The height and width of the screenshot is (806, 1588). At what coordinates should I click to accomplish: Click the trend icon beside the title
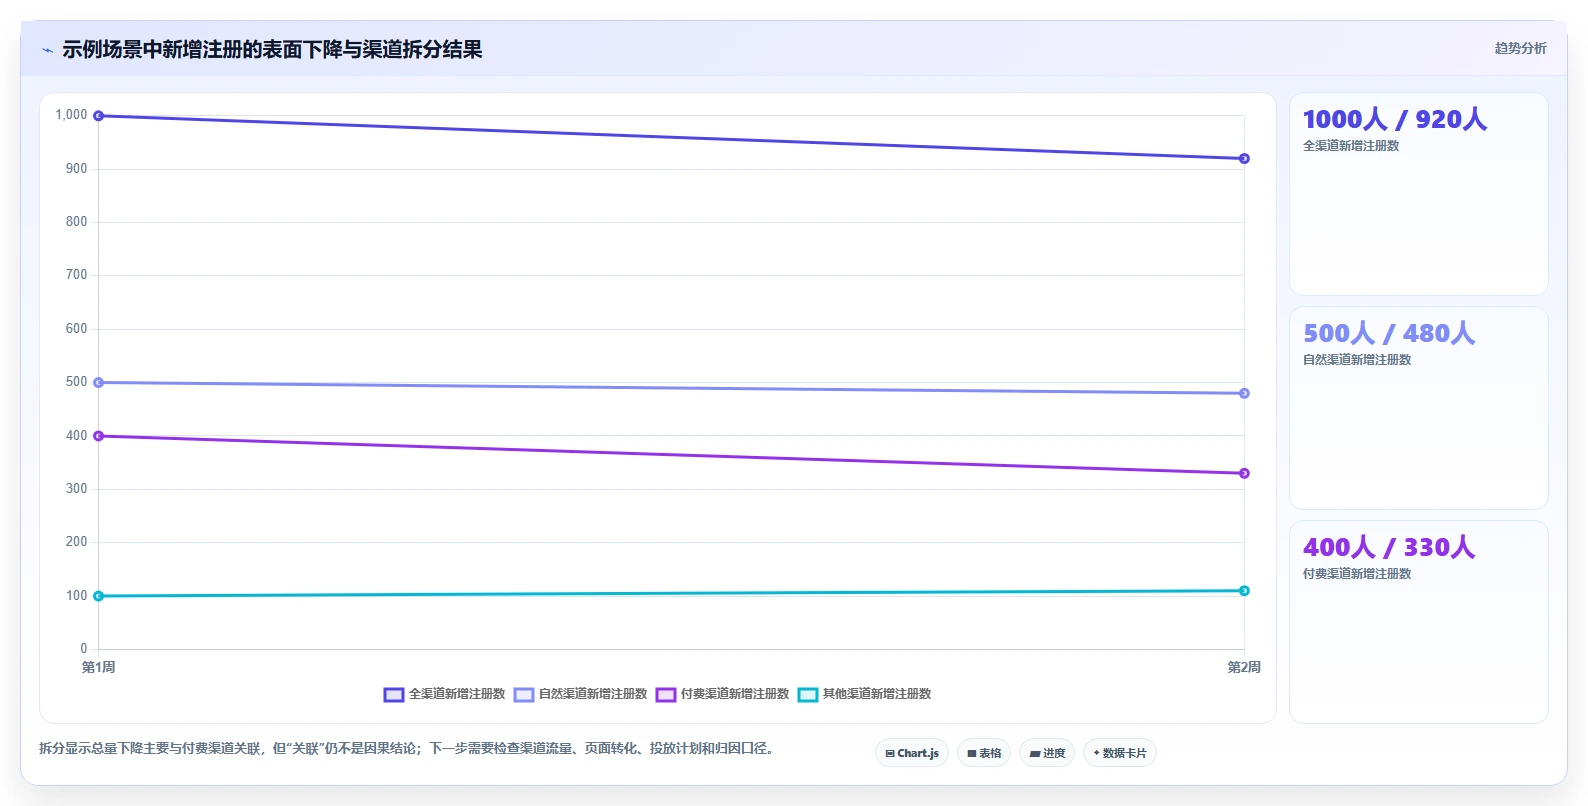coord(47,50)
